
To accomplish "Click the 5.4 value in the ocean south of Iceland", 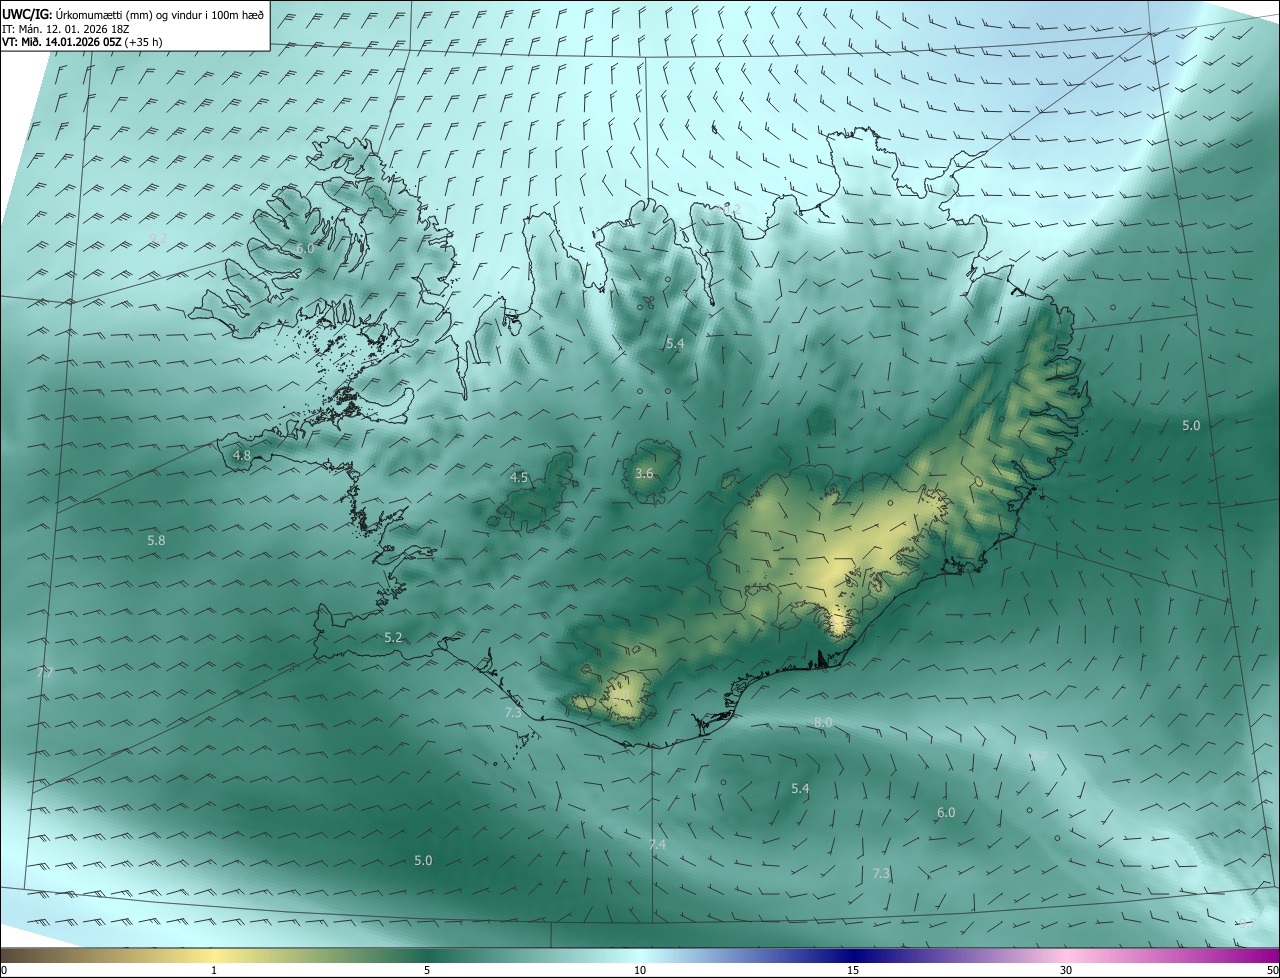I will [x=800, y=789].
